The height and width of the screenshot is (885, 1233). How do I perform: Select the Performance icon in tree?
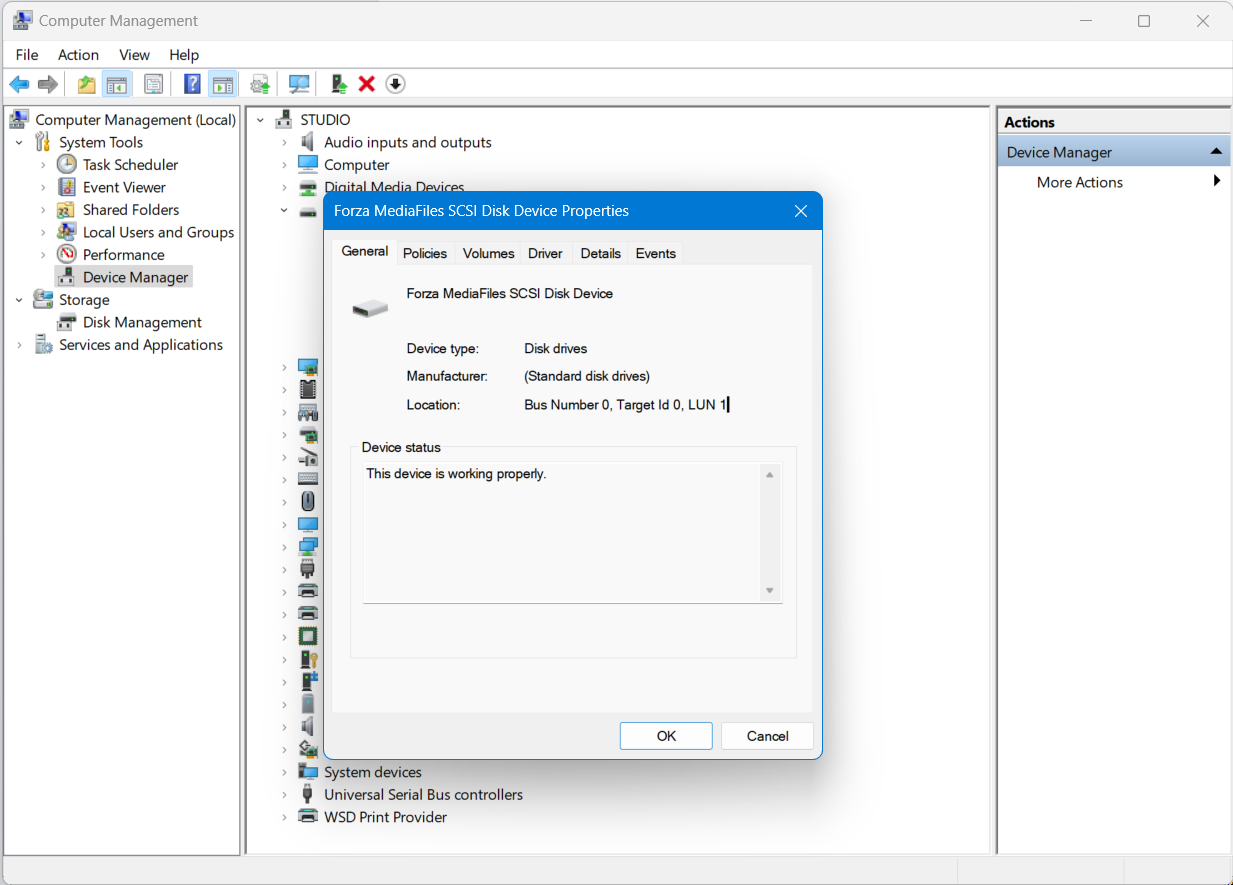[x=67, y=254]
